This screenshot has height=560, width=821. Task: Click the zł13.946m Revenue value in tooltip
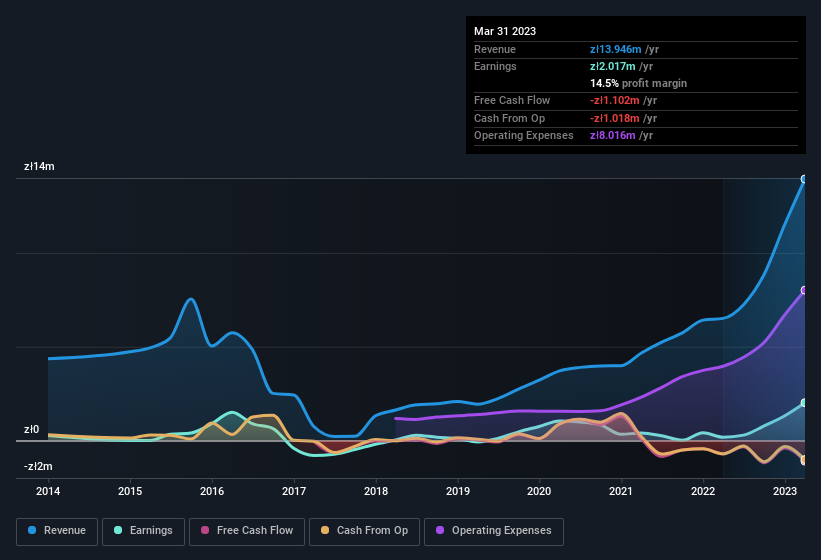(x=615, y=49)
